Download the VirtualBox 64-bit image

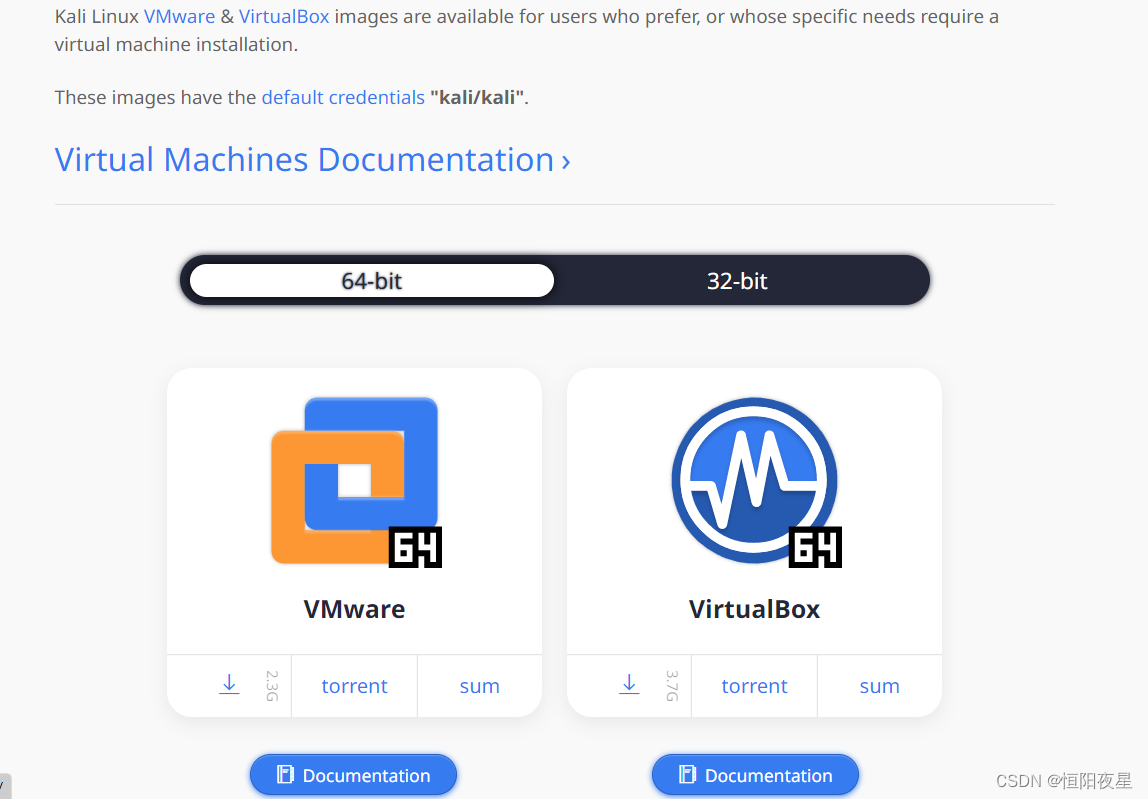tap(629, 685)
